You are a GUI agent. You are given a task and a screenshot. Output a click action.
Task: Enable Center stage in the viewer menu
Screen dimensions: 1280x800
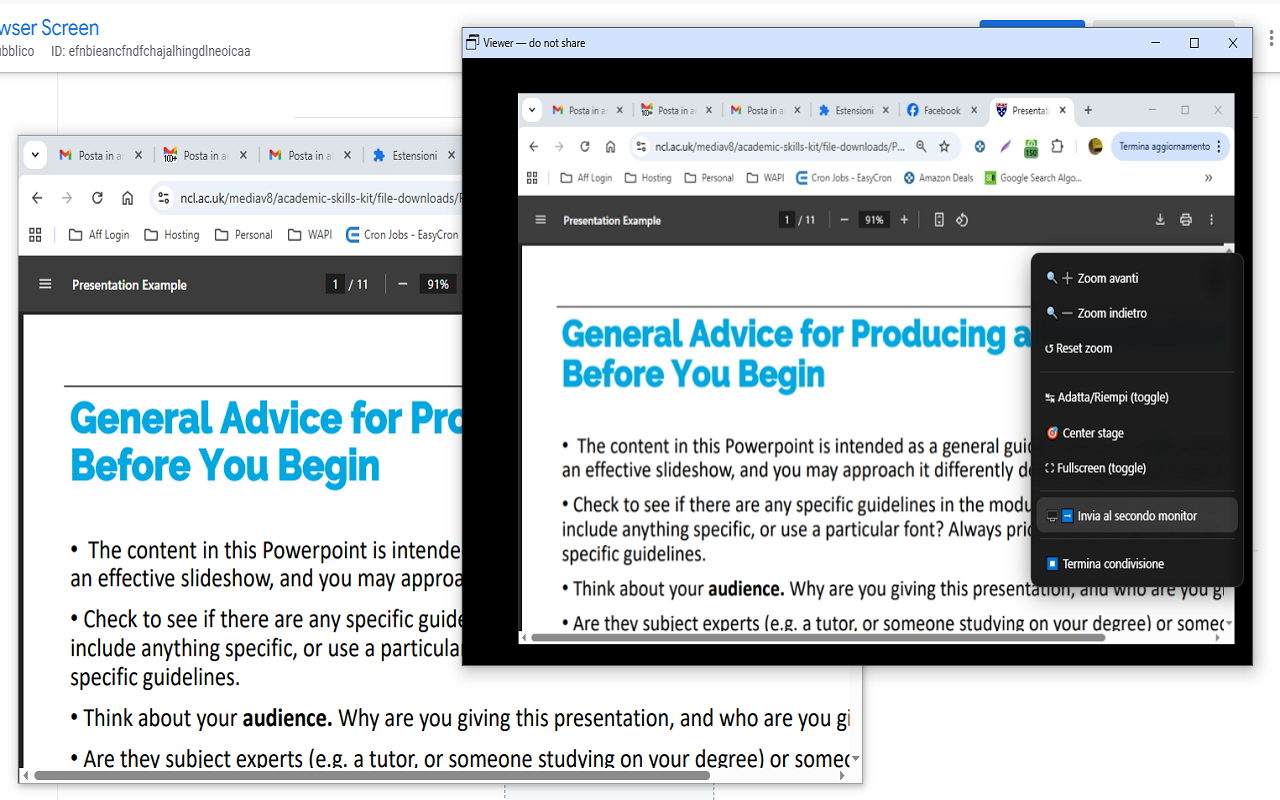coord(1092,432)
